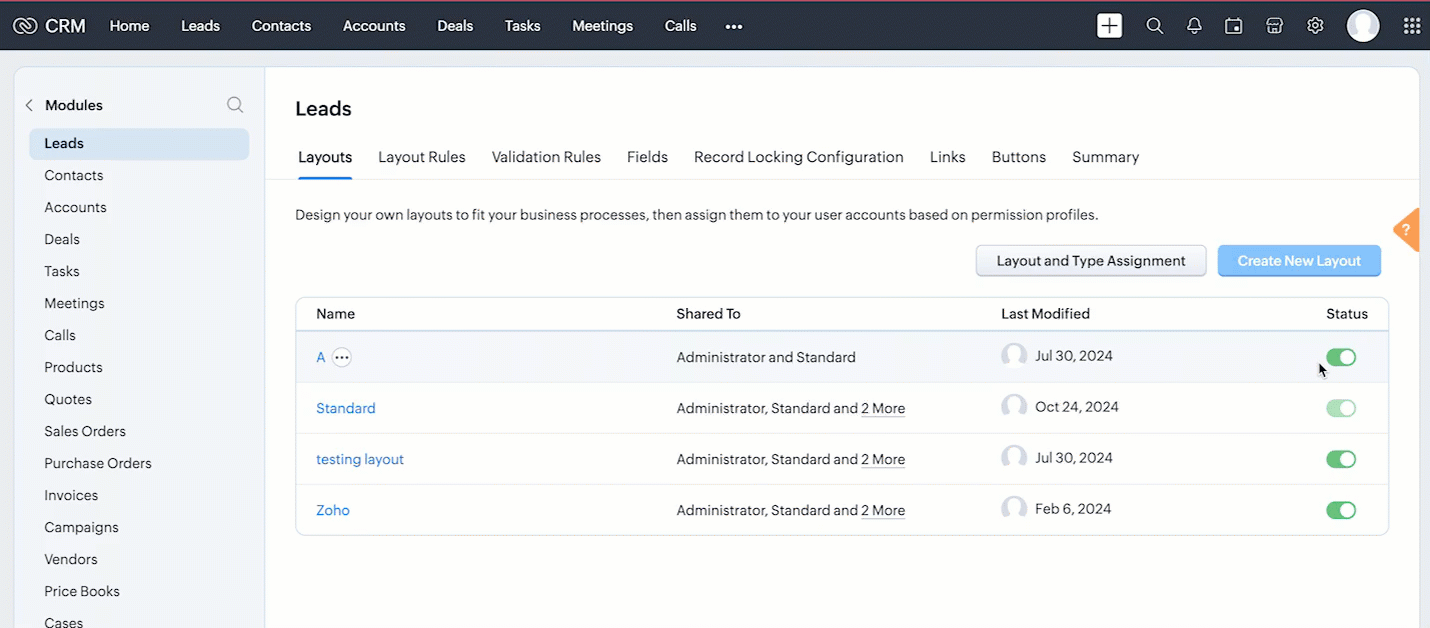1430x628 pixels.
Task: Open the Setup gear icon
Action: (x=1315, y=26)
